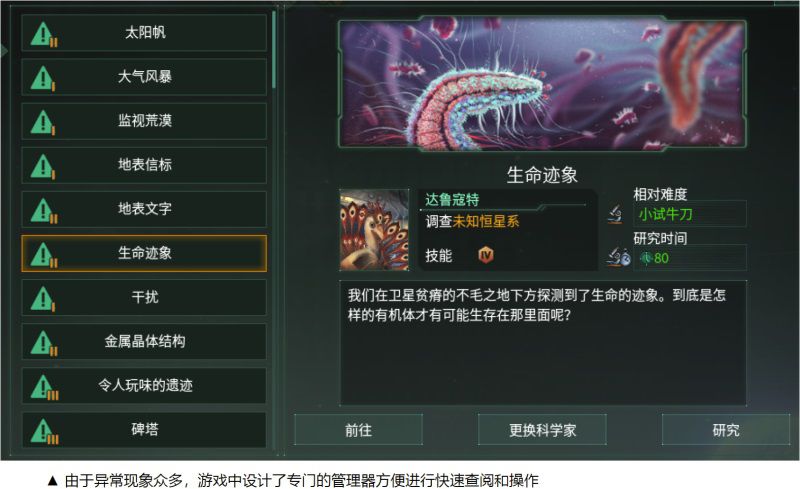Screen dimensions: 800x489
Task: Click the anomaly triangle icon next to 大气风暴
Action: tap(43, 79)
